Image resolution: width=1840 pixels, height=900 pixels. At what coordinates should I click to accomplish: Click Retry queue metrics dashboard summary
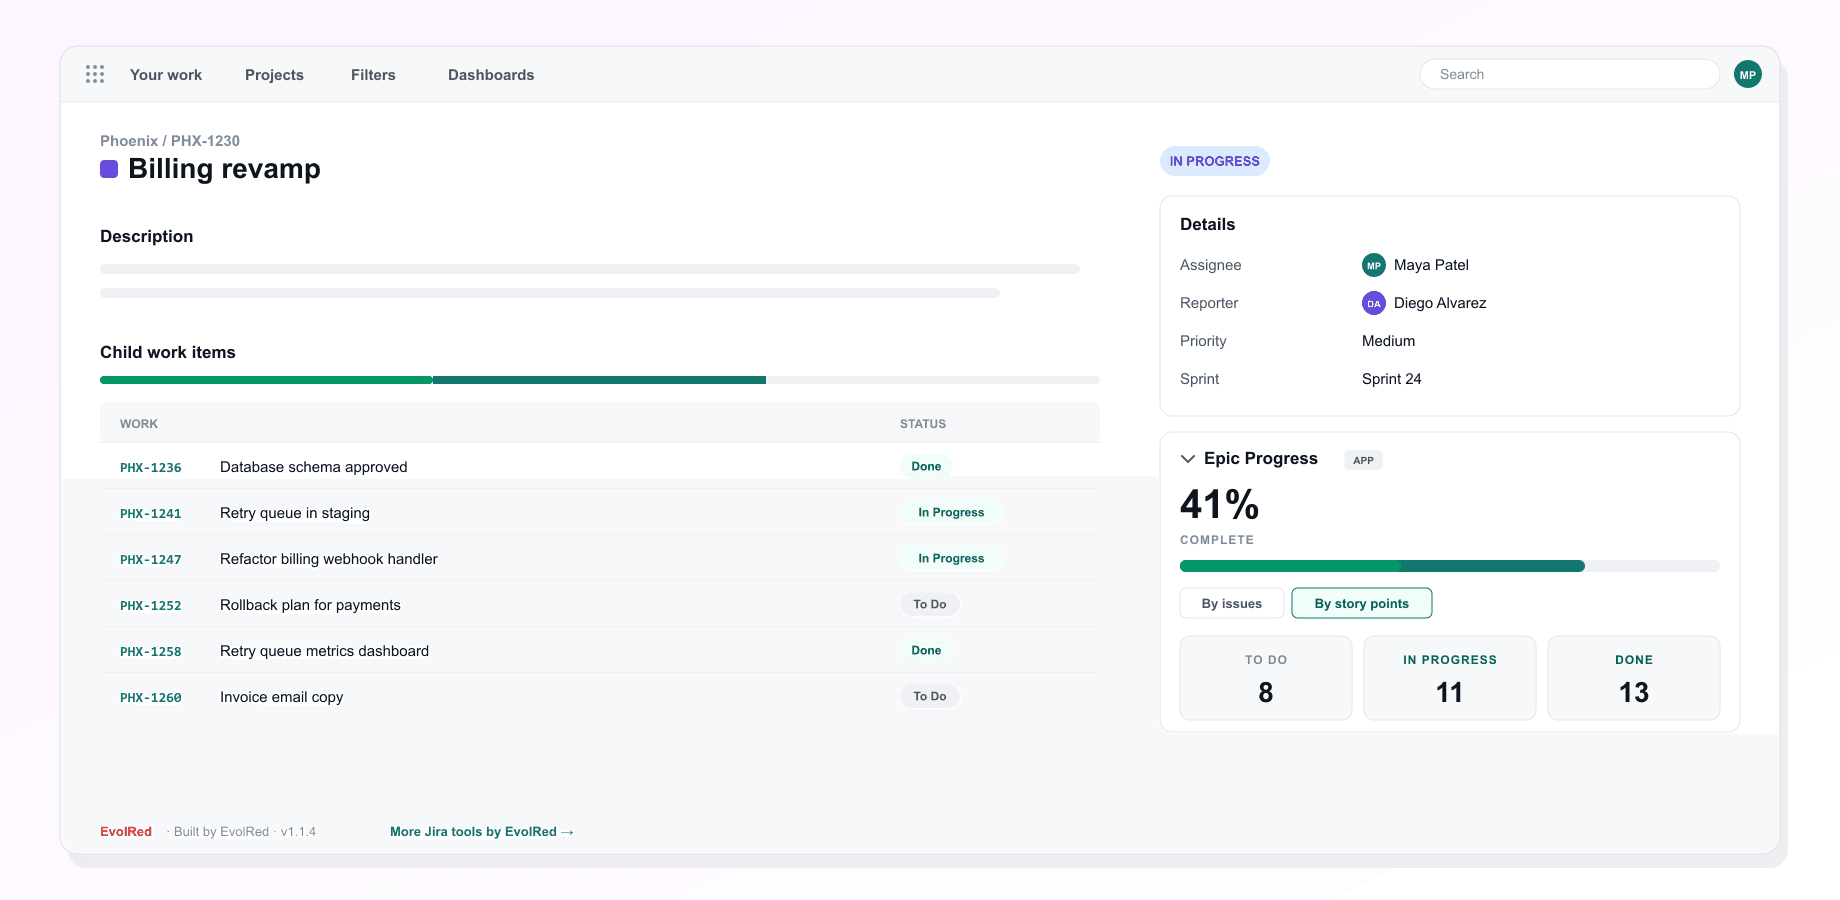coord(325,651)
